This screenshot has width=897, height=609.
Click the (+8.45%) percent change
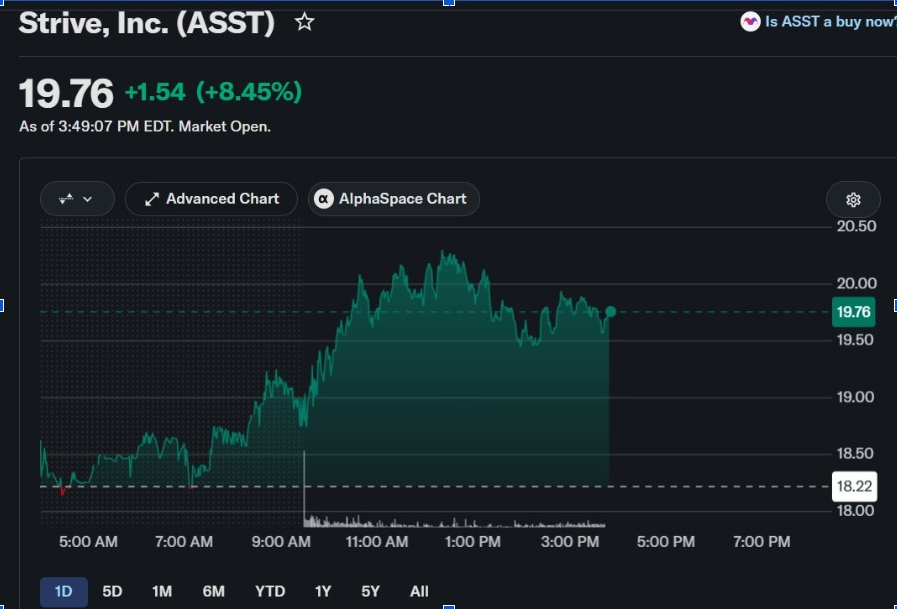[249, 92]
